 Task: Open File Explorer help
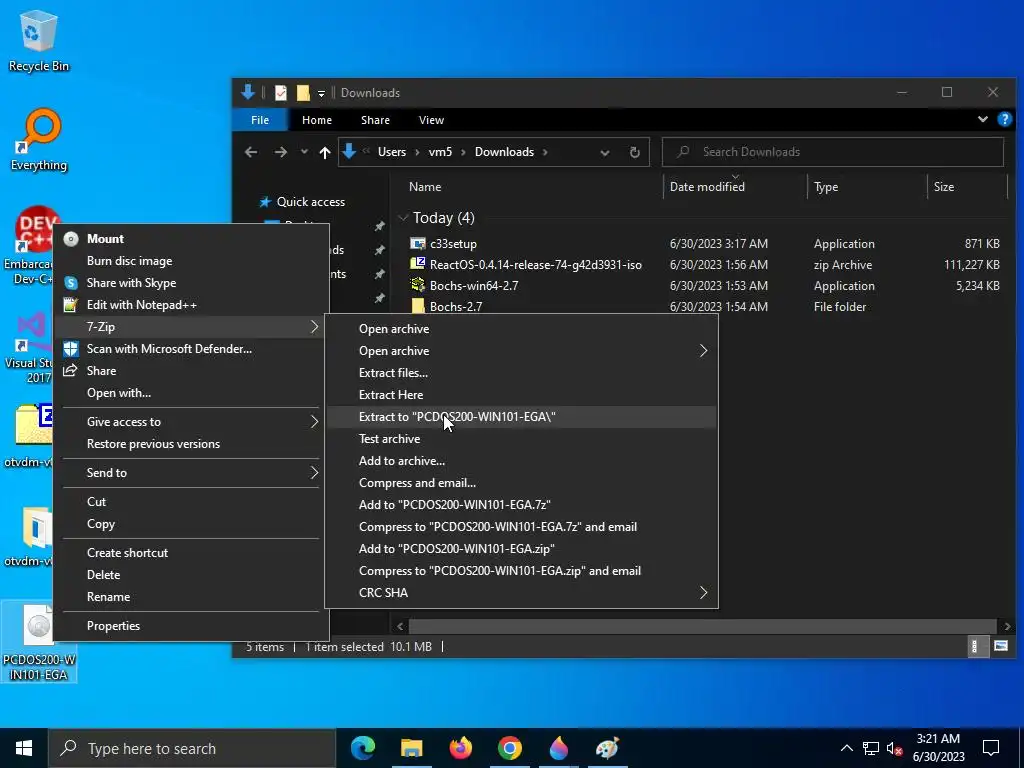1004,120
